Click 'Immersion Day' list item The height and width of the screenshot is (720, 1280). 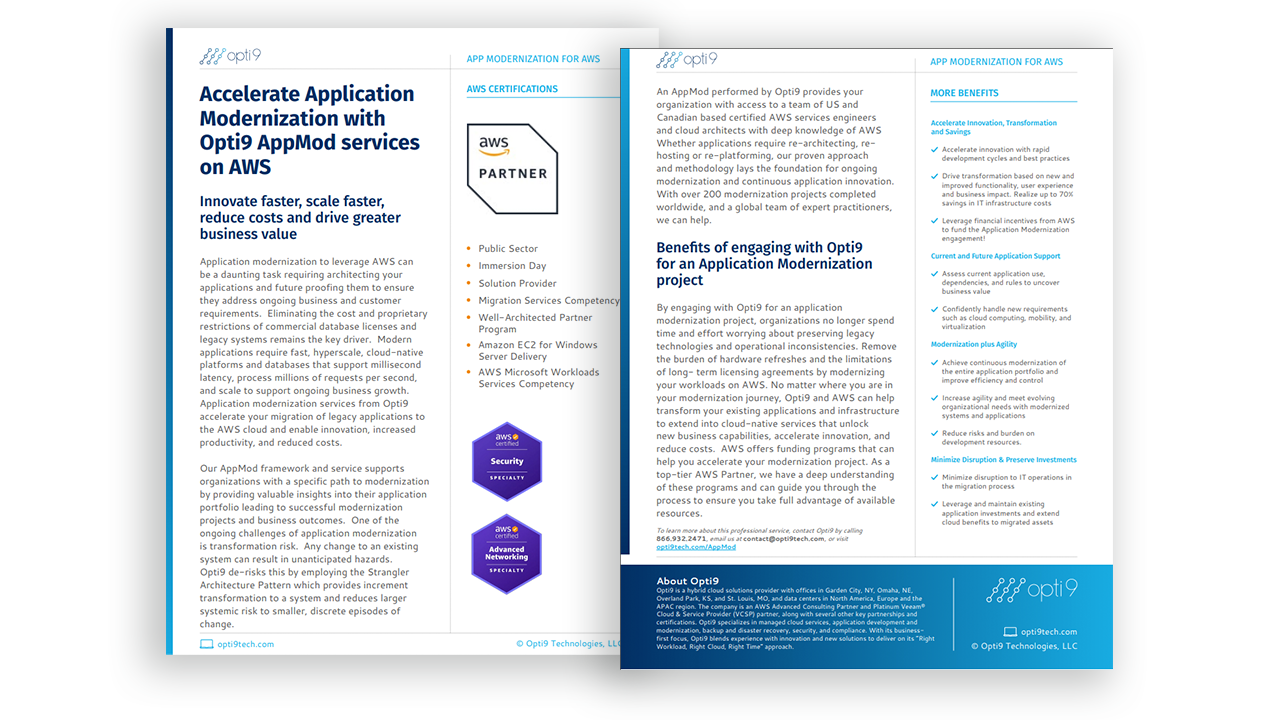click(x=512, y=266)
